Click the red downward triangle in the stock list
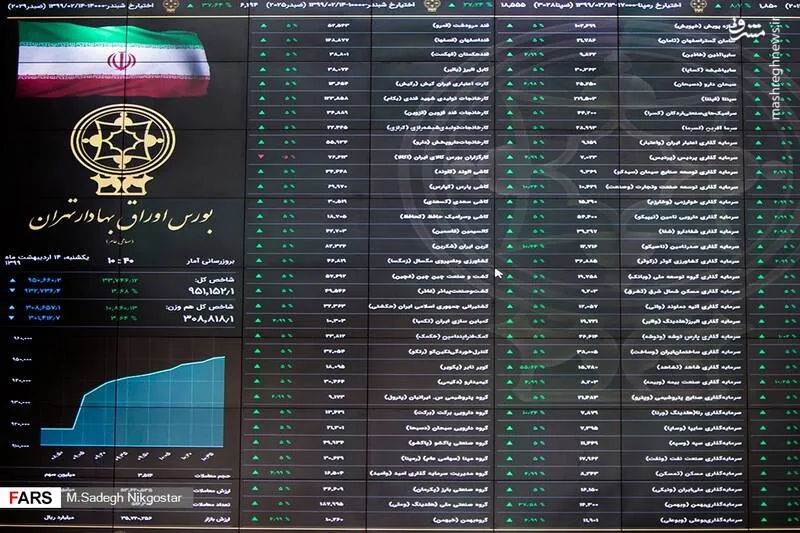 [262, 158]
